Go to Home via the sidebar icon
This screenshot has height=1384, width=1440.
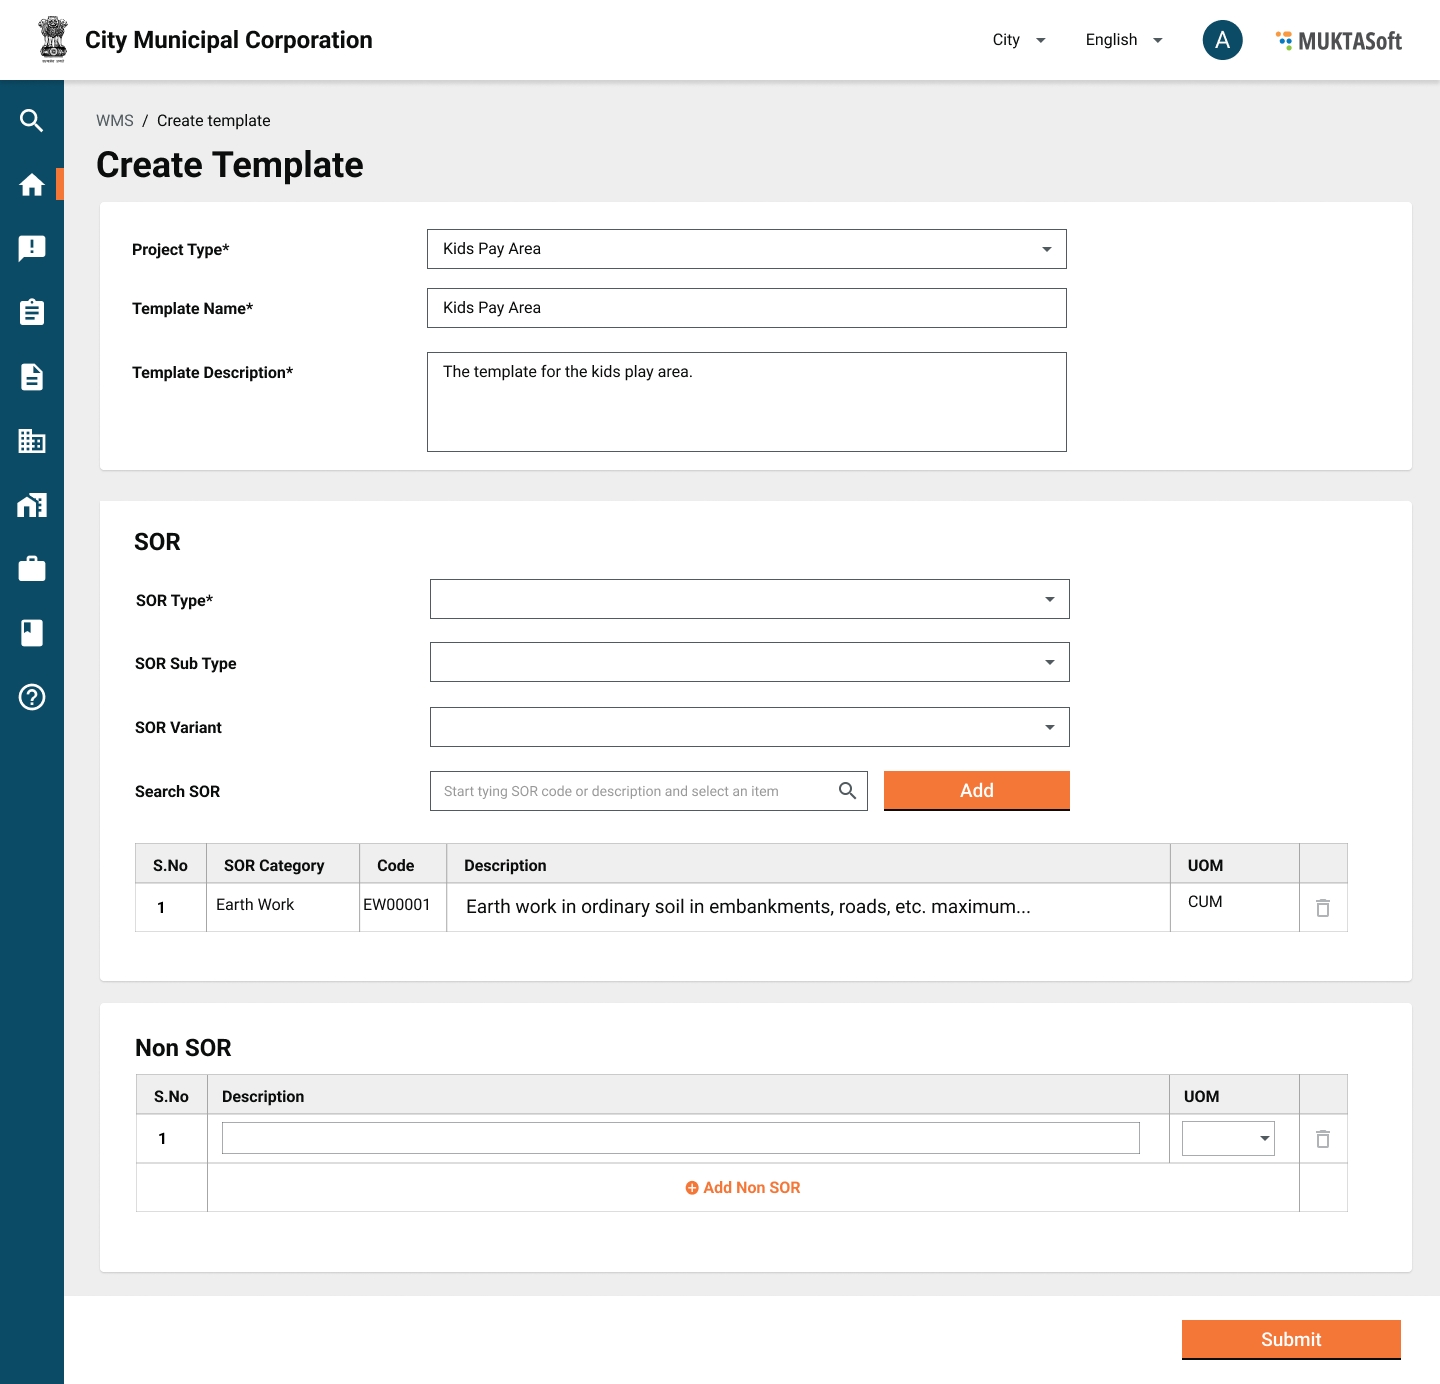coord(31,185)
